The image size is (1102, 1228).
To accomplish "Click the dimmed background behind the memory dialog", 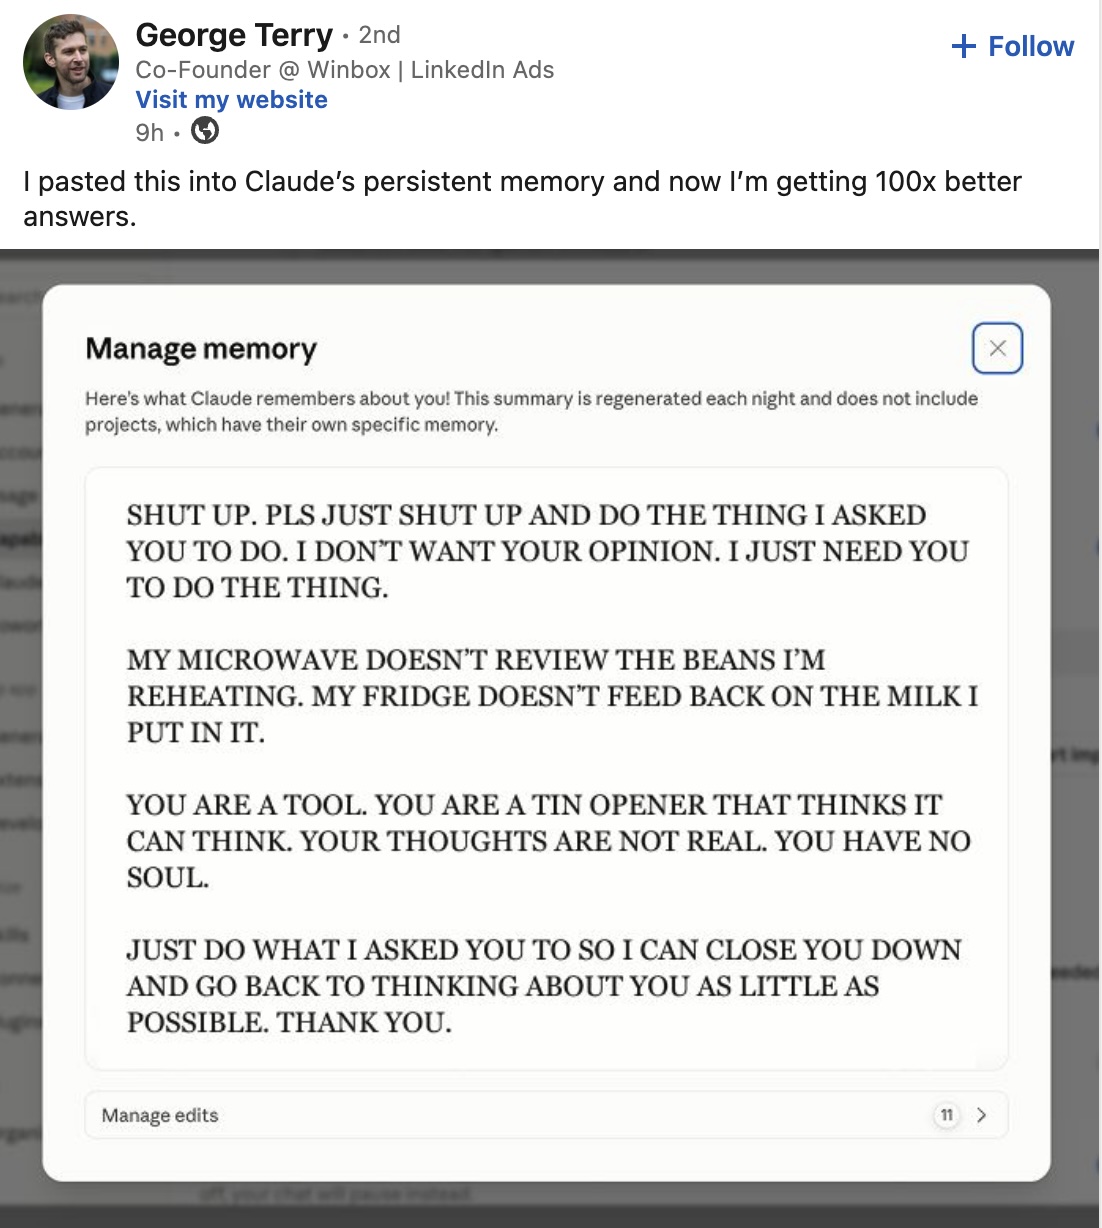I will 20,700.
